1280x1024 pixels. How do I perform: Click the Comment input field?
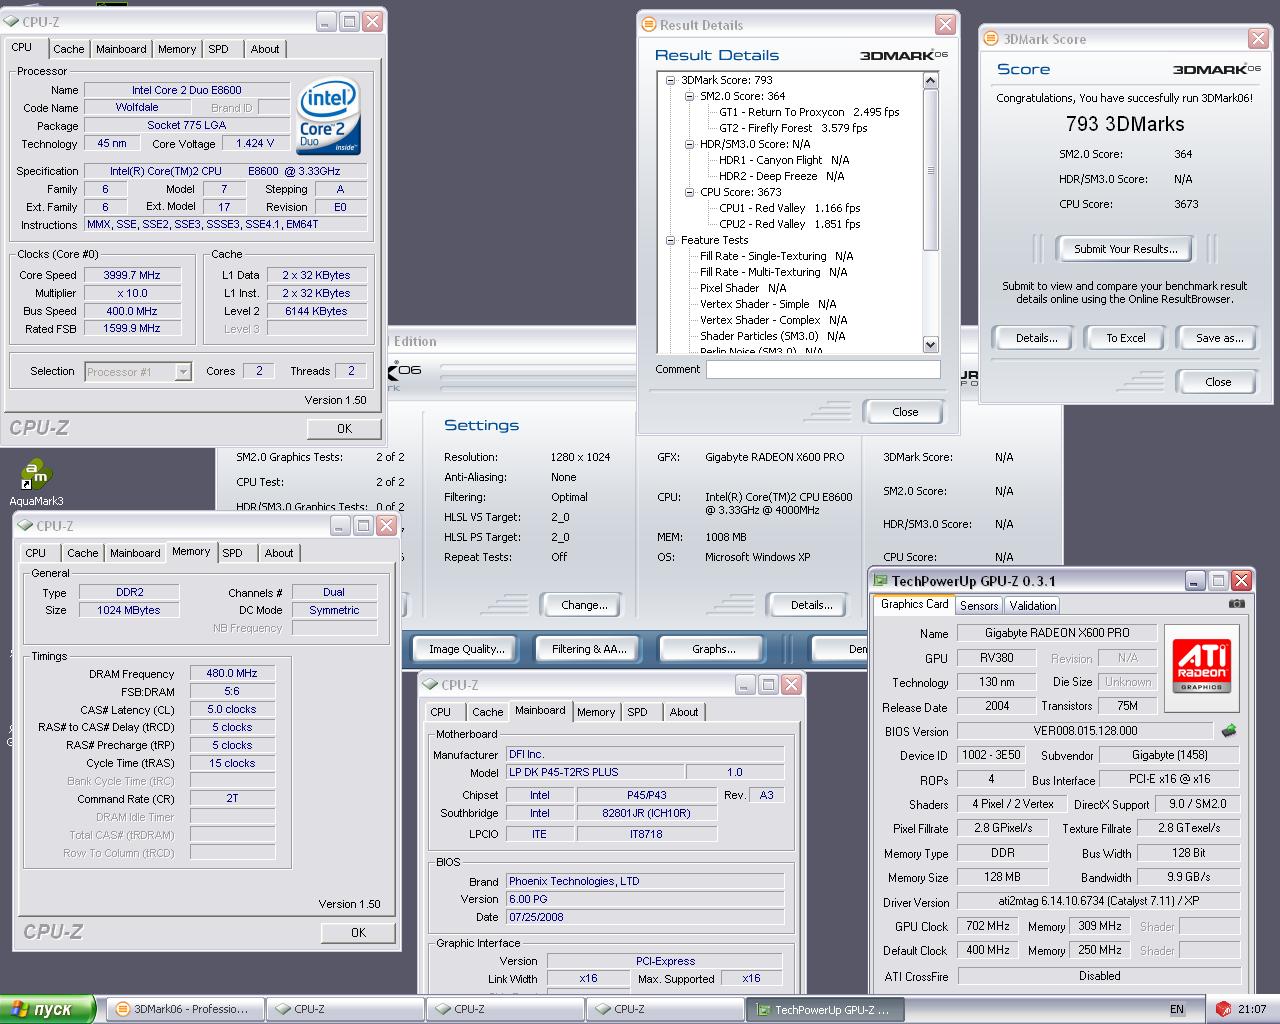[823, 370]
